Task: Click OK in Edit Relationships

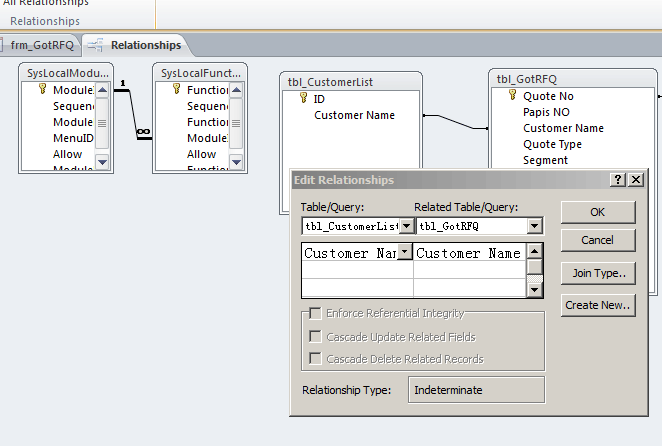Action: tap(597, 212)
